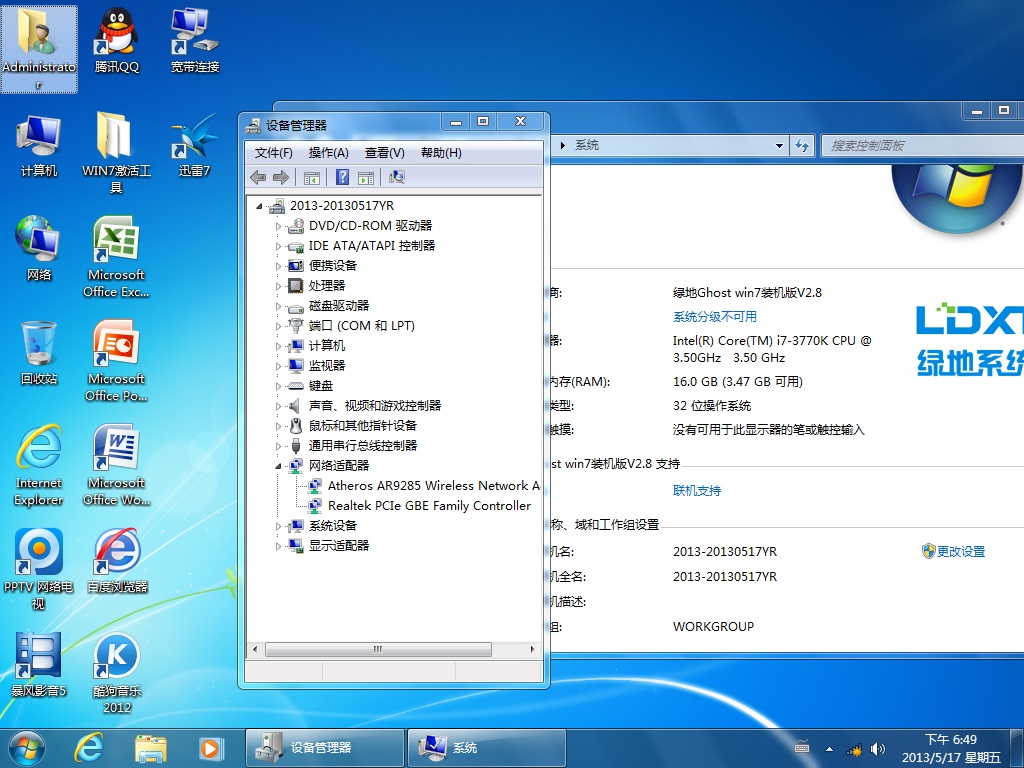Expand the 处理器 node
The image size is (1024, 768).
click(278, 286)
